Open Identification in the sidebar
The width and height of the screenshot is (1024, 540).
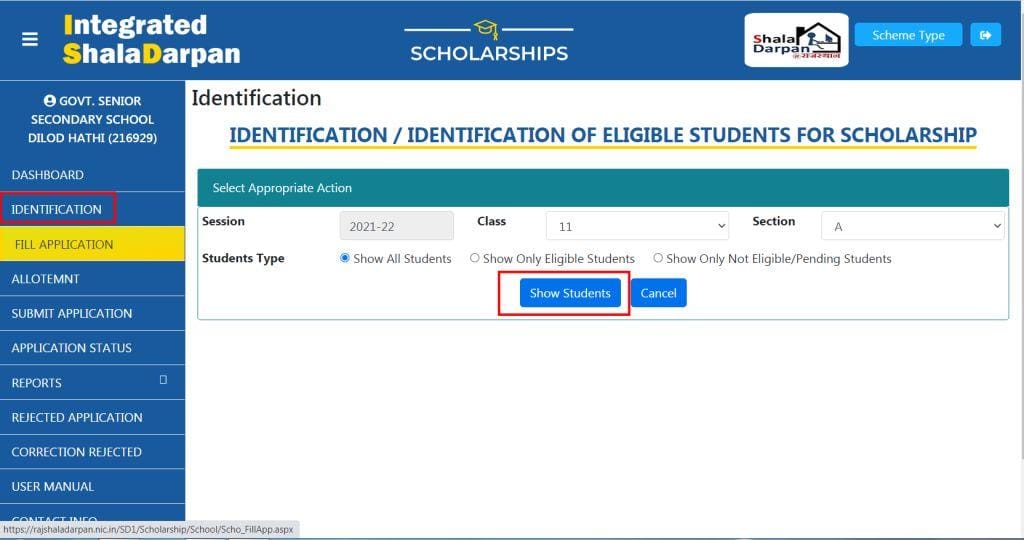coord(57,209)
